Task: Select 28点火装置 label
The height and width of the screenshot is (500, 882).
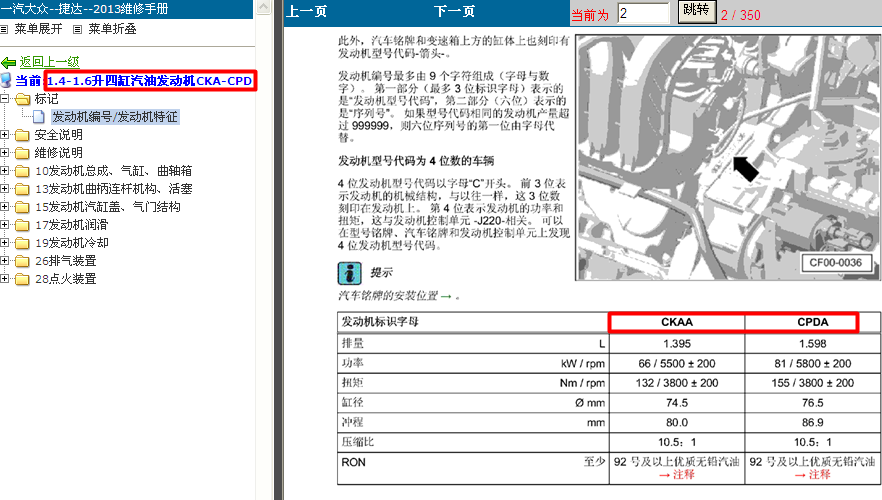Action: [x=66, y=279]
